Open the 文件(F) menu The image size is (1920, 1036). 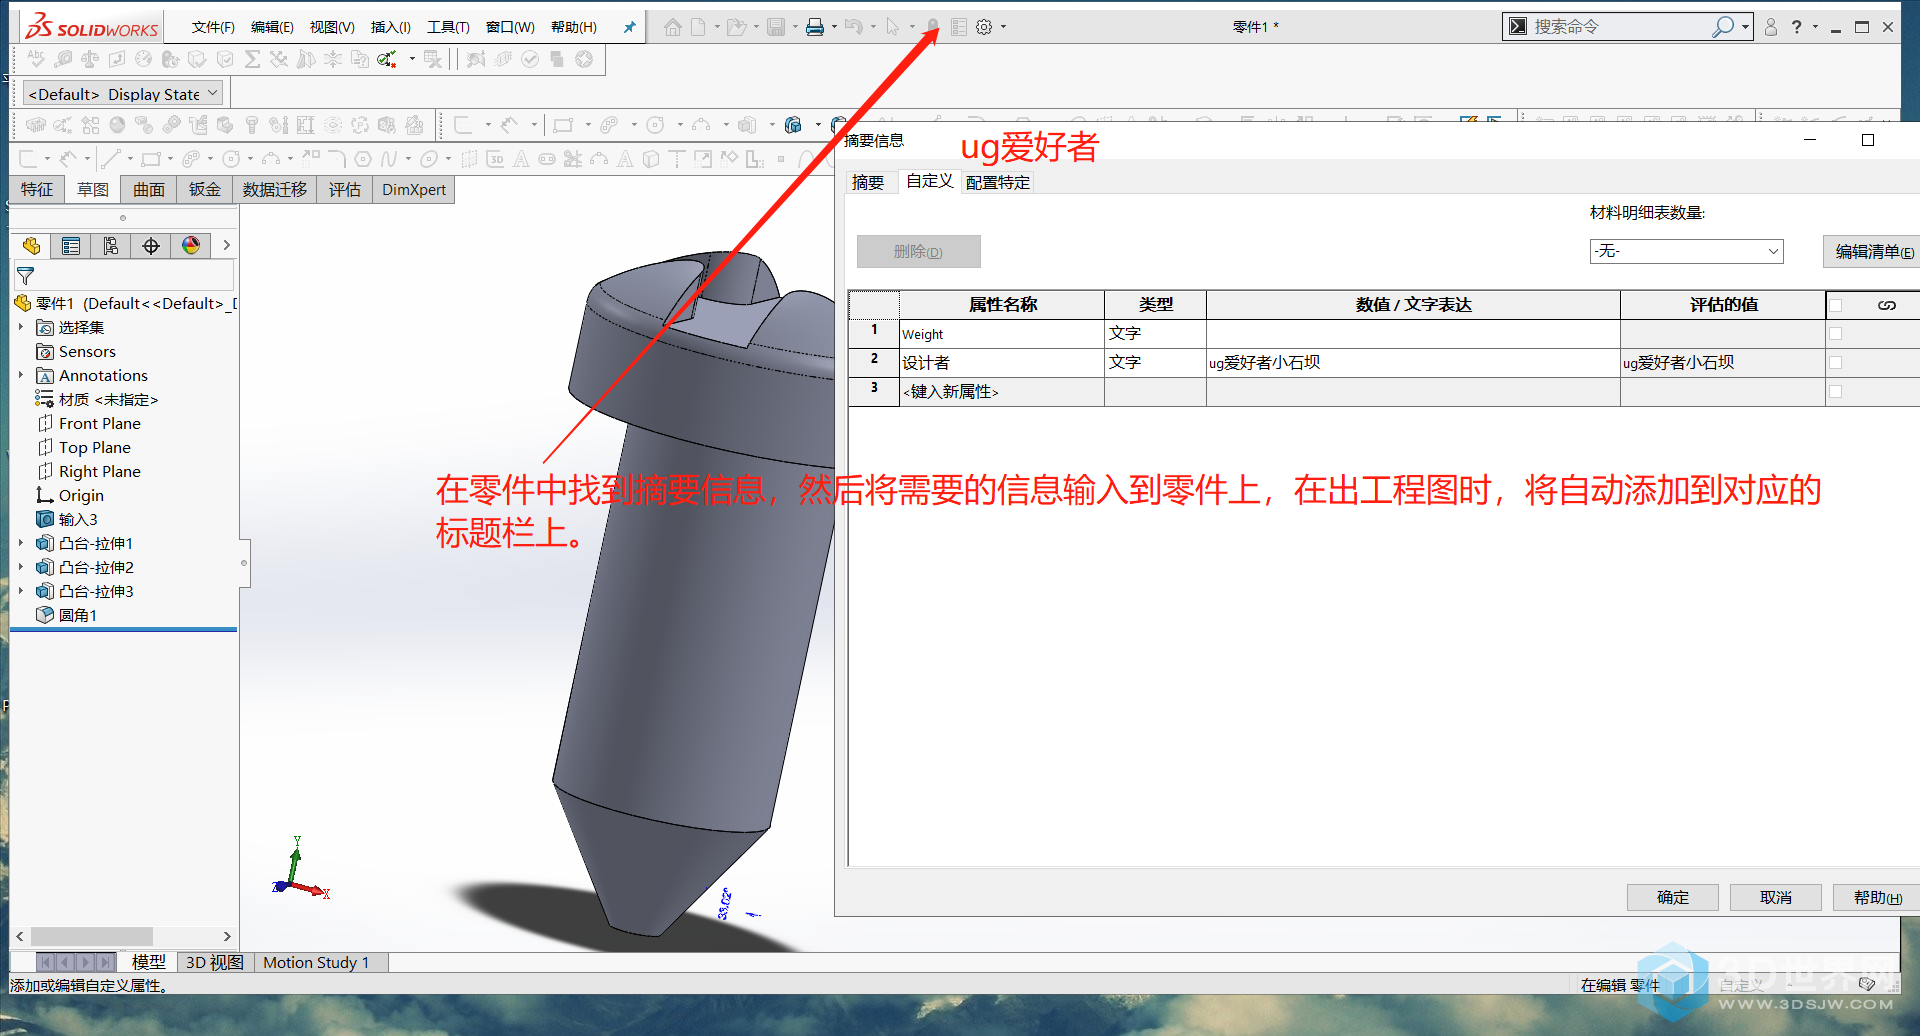(213, 27)
